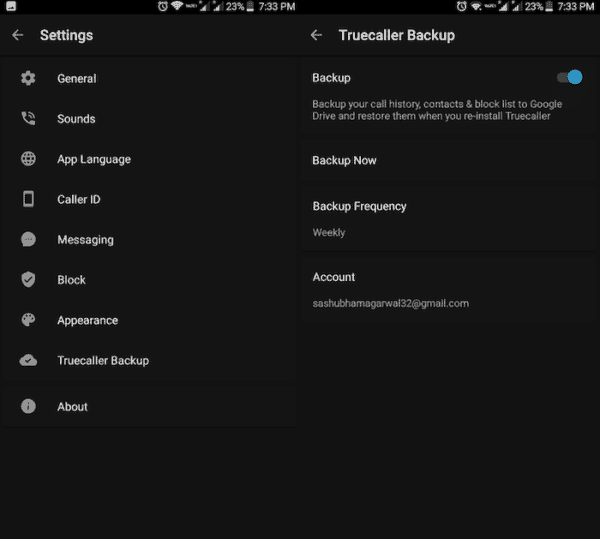Image resolution: width=600 pixels, height=539 pixels.
Task: Open General settings
Action: (148, 78)
